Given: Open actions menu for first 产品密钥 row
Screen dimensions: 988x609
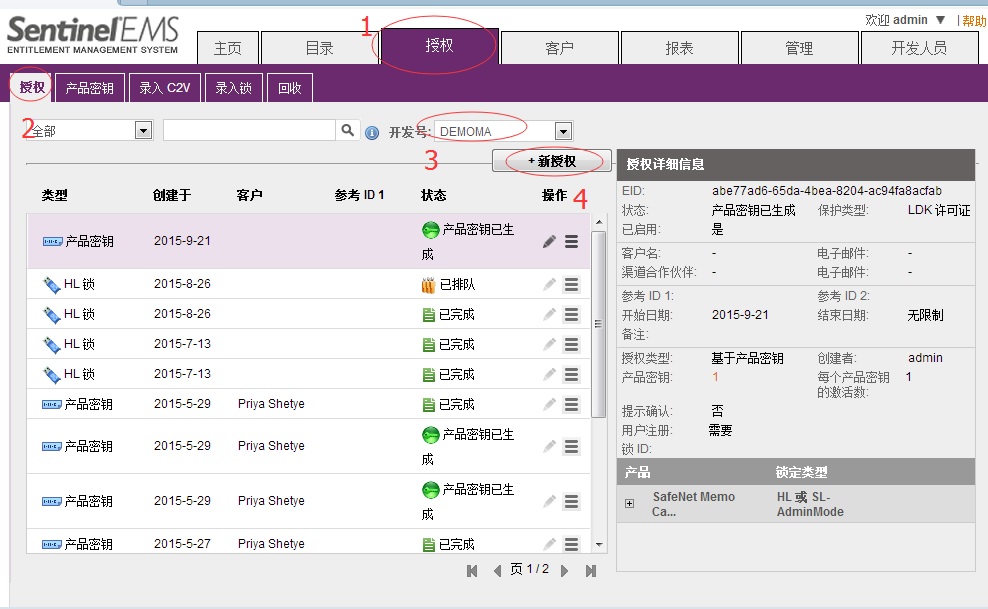Looking at the screenshot, I should (571, 241).
